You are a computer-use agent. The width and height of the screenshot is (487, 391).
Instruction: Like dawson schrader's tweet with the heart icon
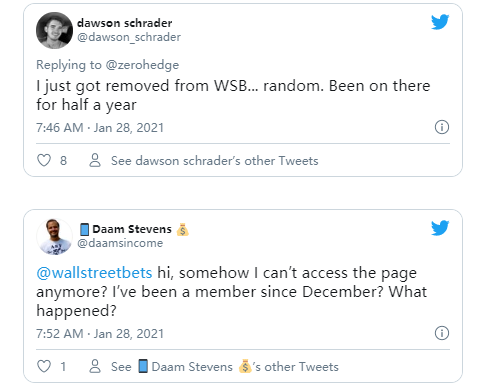(44, 160)
